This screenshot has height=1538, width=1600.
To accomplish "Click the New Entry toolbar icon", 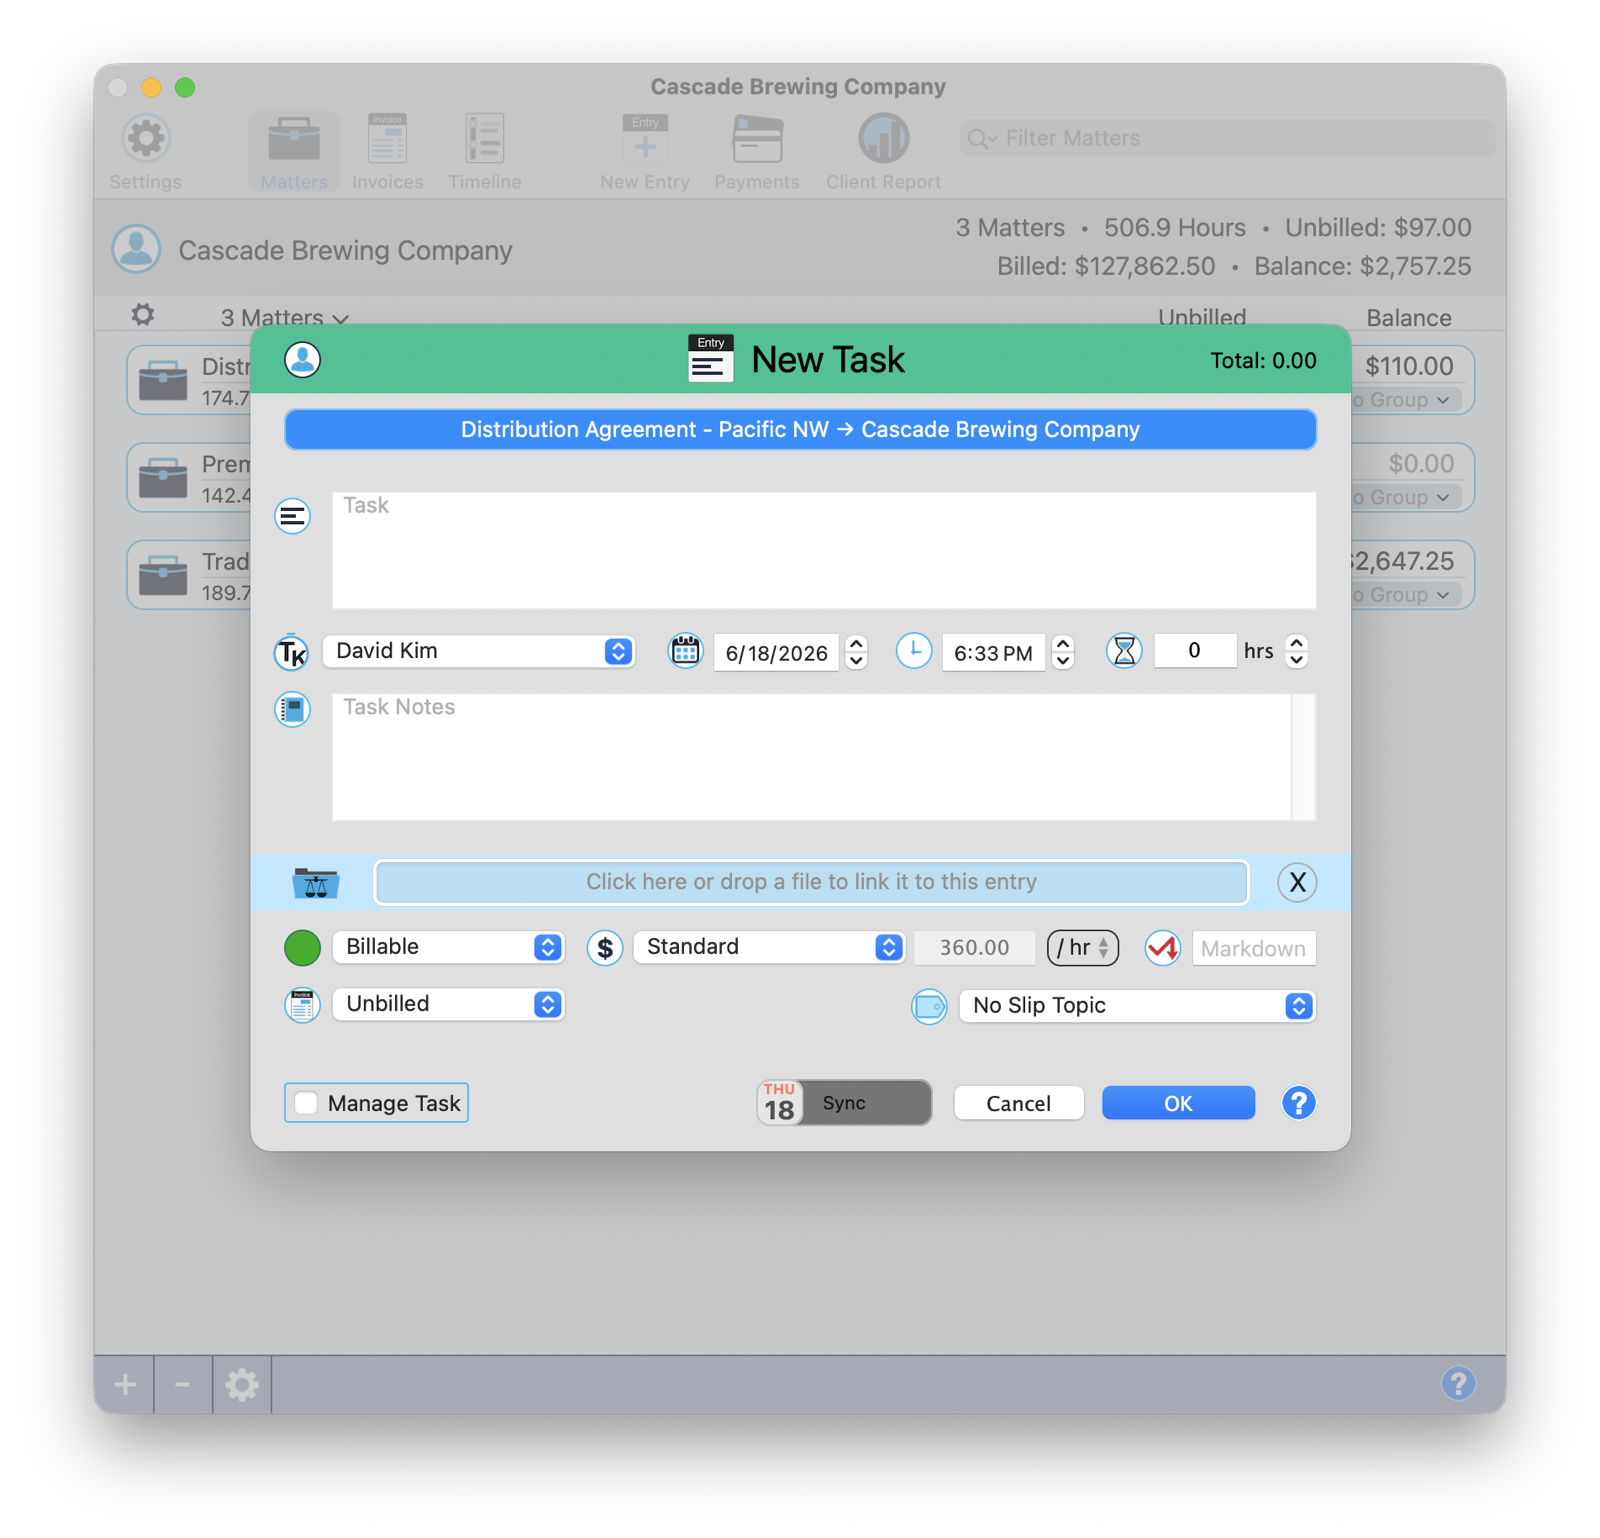I will tap(645, 138).
